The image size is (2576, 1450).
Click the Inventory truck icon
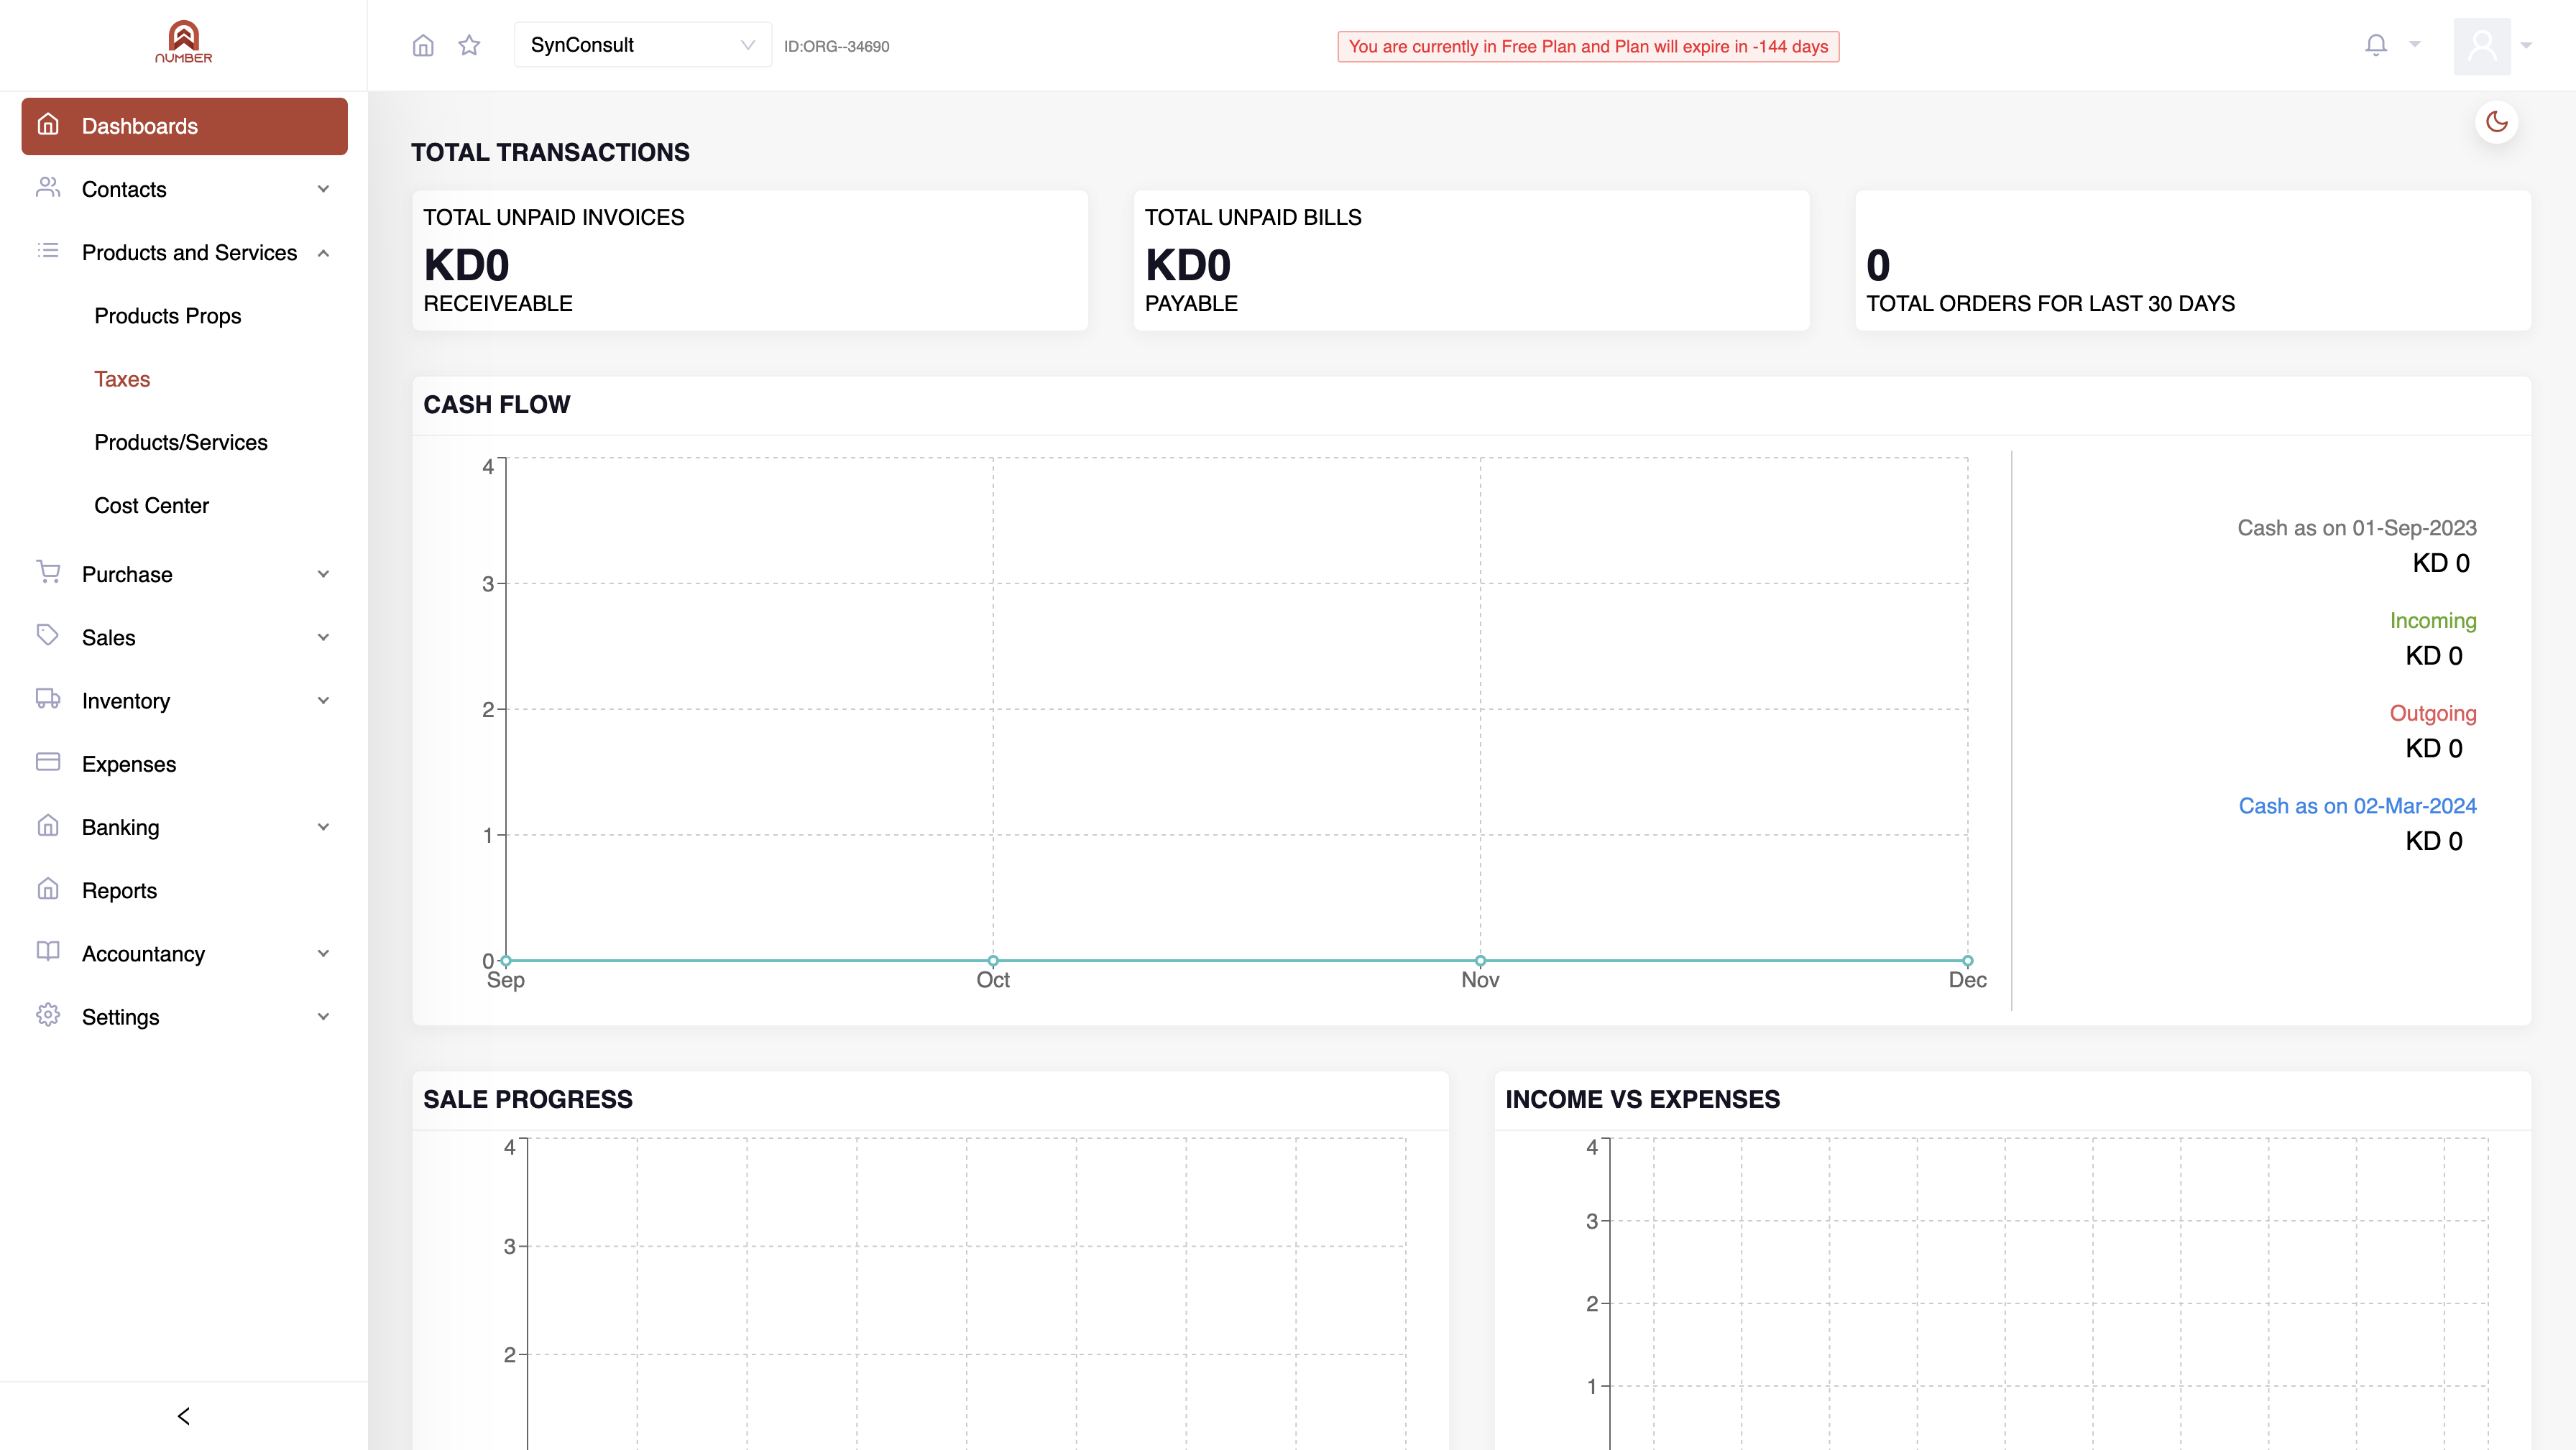click(48, 699)
